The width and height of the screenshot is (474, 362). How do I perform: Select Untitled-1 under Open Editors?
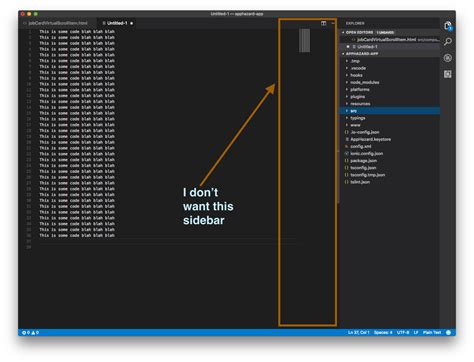[390, 47]
